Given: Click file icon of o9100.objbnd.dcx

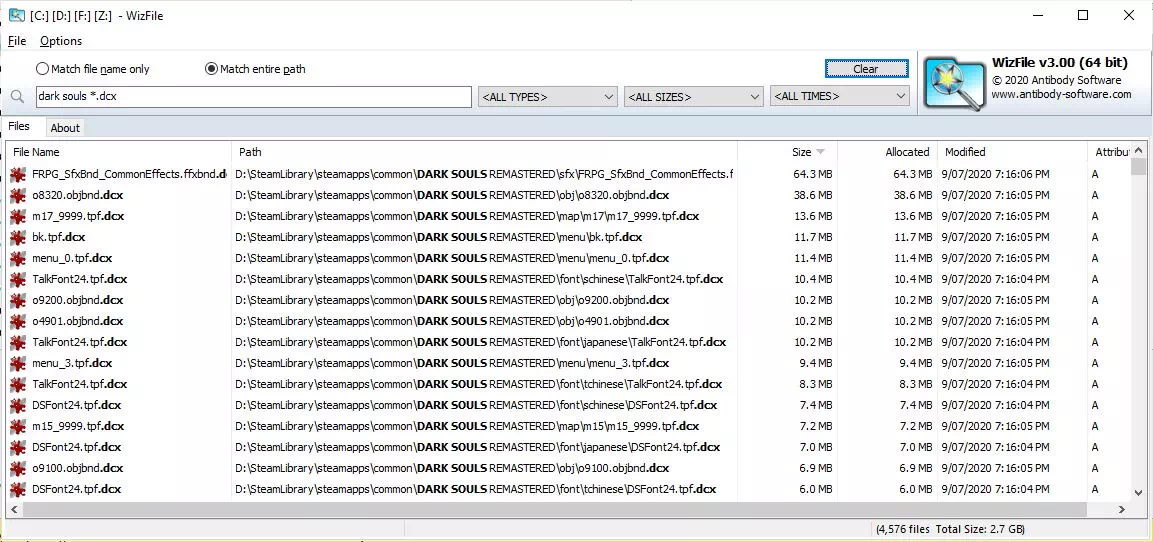Looking at the screenshot, I should click(x=18, y=468).
